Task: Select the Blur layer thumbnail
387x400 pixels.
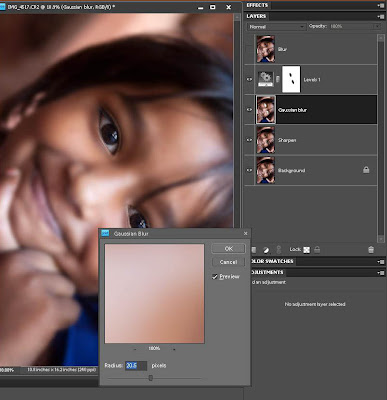Action: tap(266, 49)
